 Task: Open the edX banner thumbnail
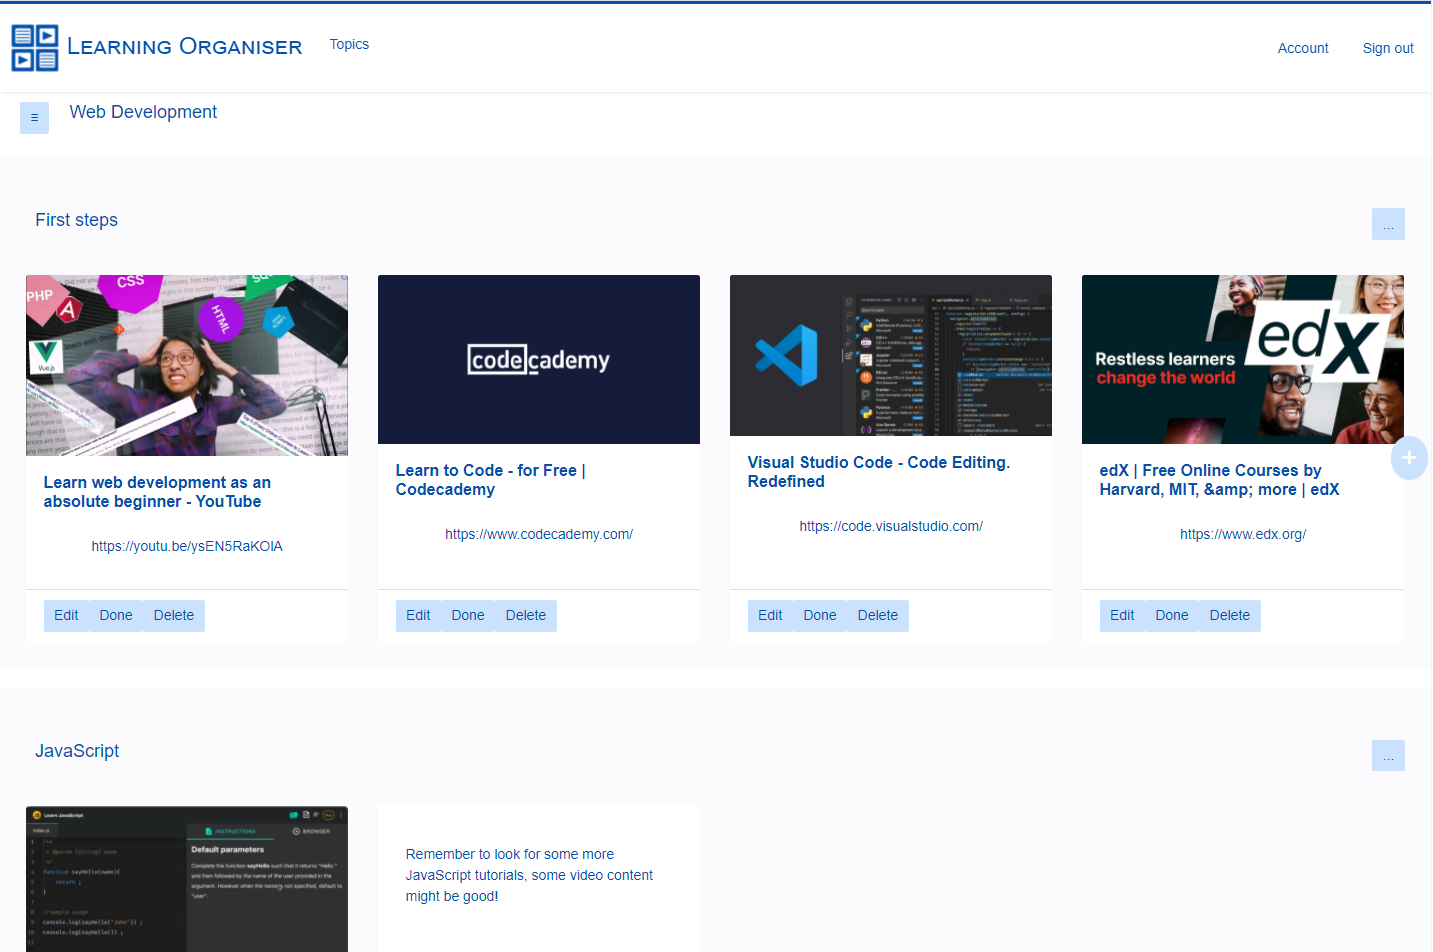[x=1242, y=359]
